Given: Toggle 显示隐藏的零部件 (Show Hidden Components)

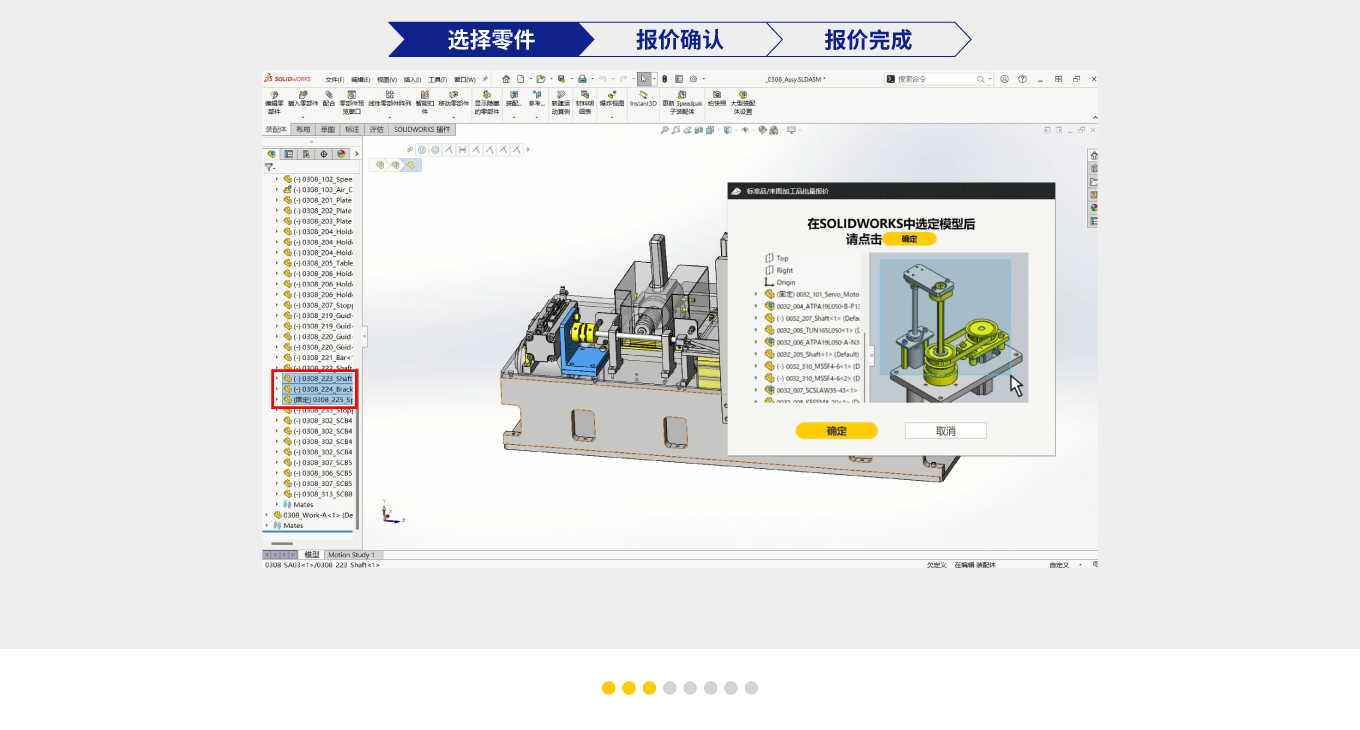Looking at the screenshot, I should click(487, 98).
